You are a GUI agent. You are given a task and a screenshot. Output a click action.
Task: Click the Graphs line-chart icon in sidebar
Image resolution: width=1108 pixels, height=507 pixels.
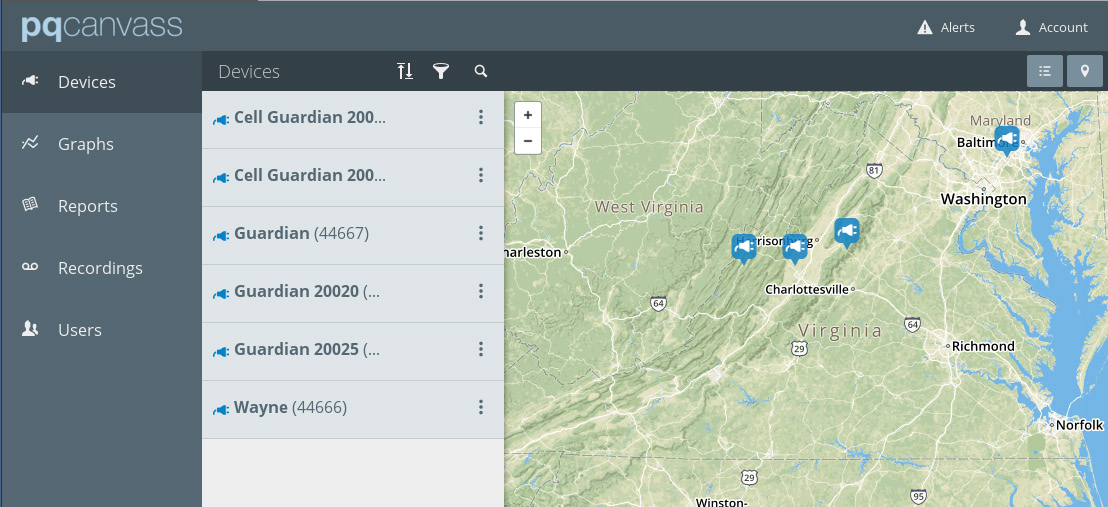[30, 144]
